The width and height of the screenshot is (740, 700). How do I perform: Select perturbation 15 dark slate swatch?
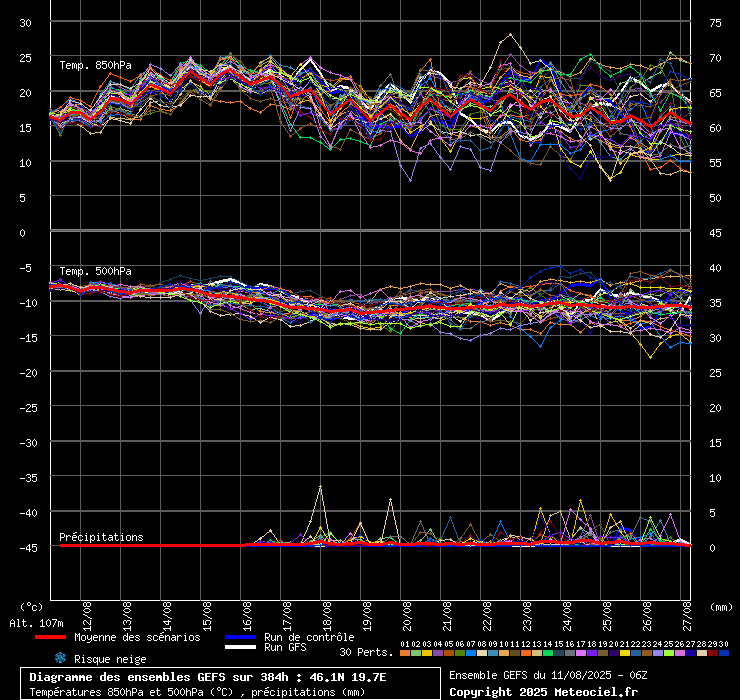point(559,653)
